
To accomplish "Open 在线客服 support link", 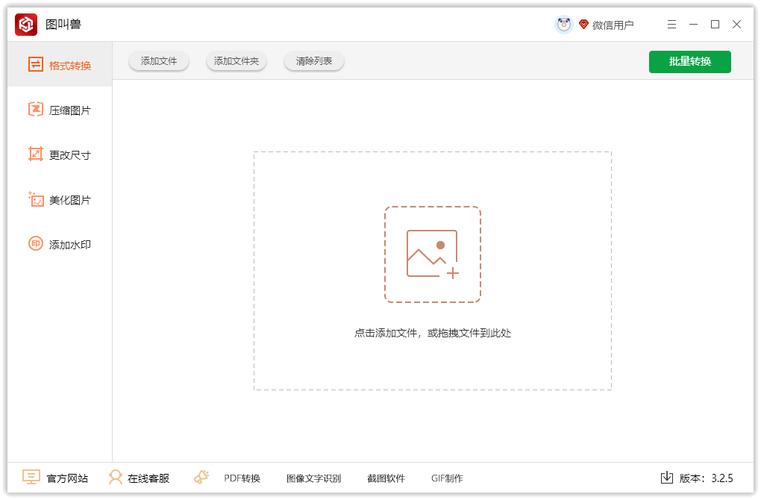I will pyautogui.click(x=149, y=479).
